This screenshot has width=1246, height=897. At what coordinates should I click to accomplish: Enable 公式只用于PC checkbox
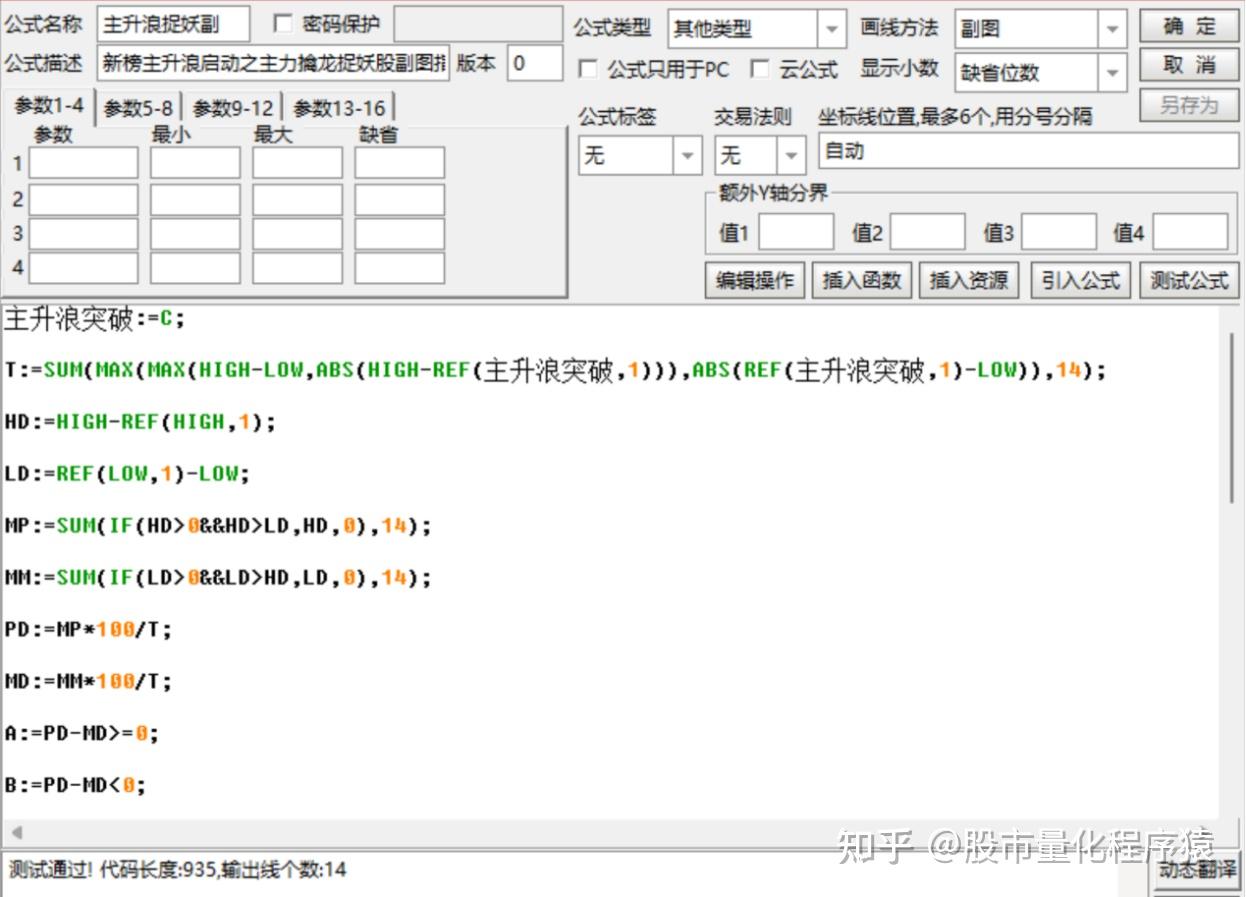click(588, 70)
